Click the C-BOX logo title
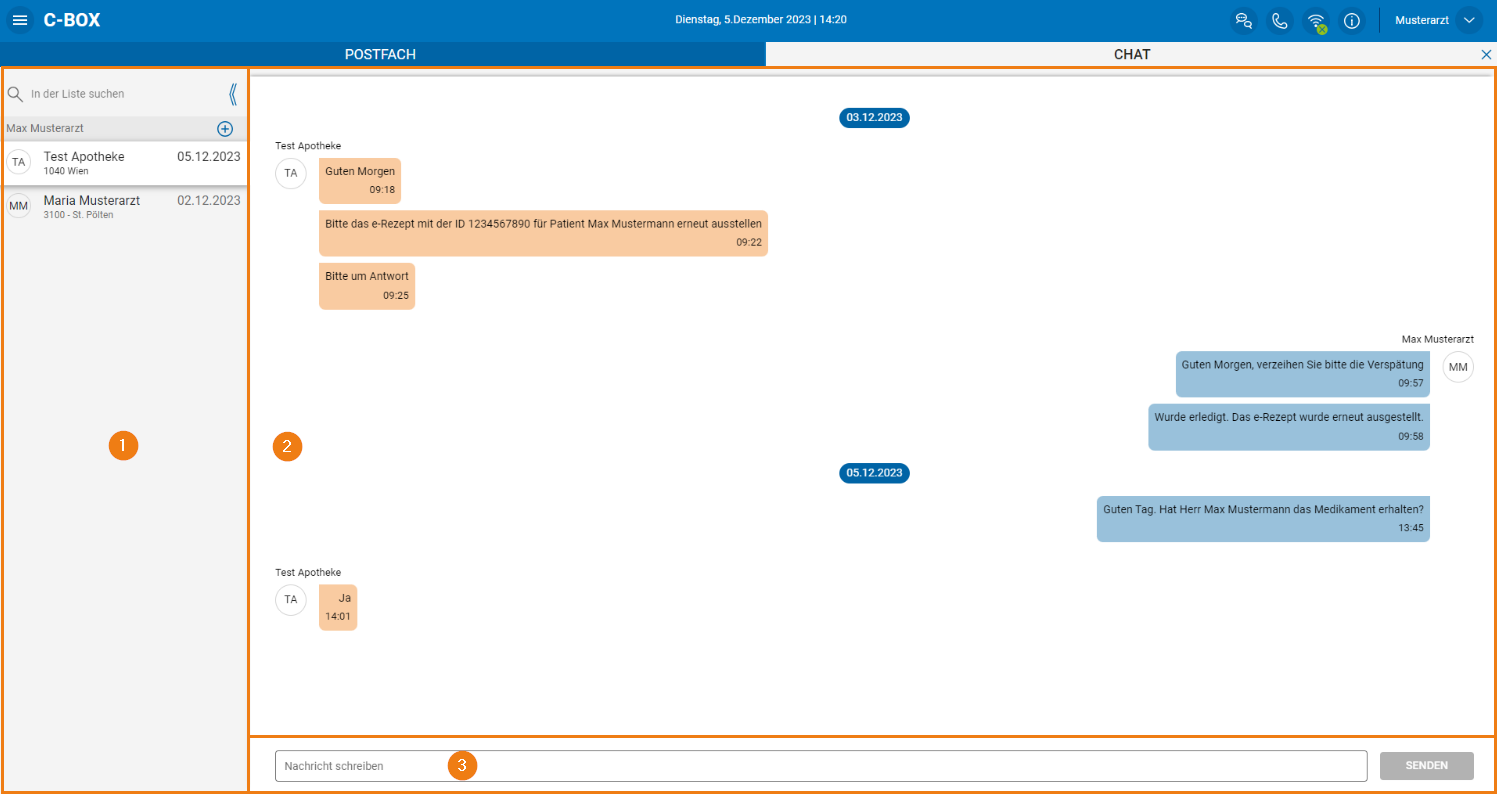1497x794 pixels. tap(72, 20)
